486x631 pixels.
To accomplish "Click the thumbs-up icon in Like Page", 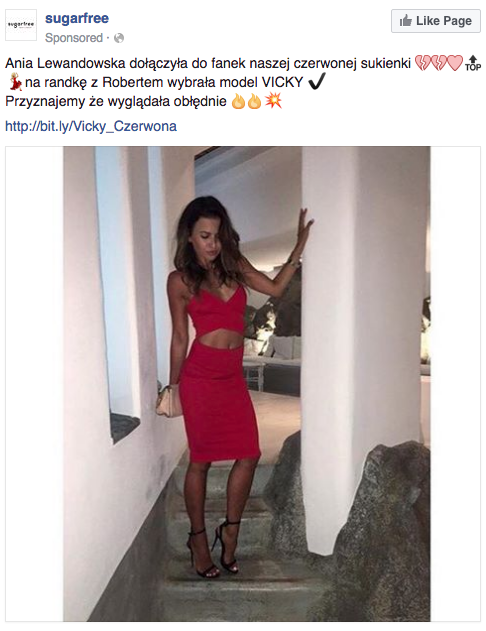I will tap(406, 21).
